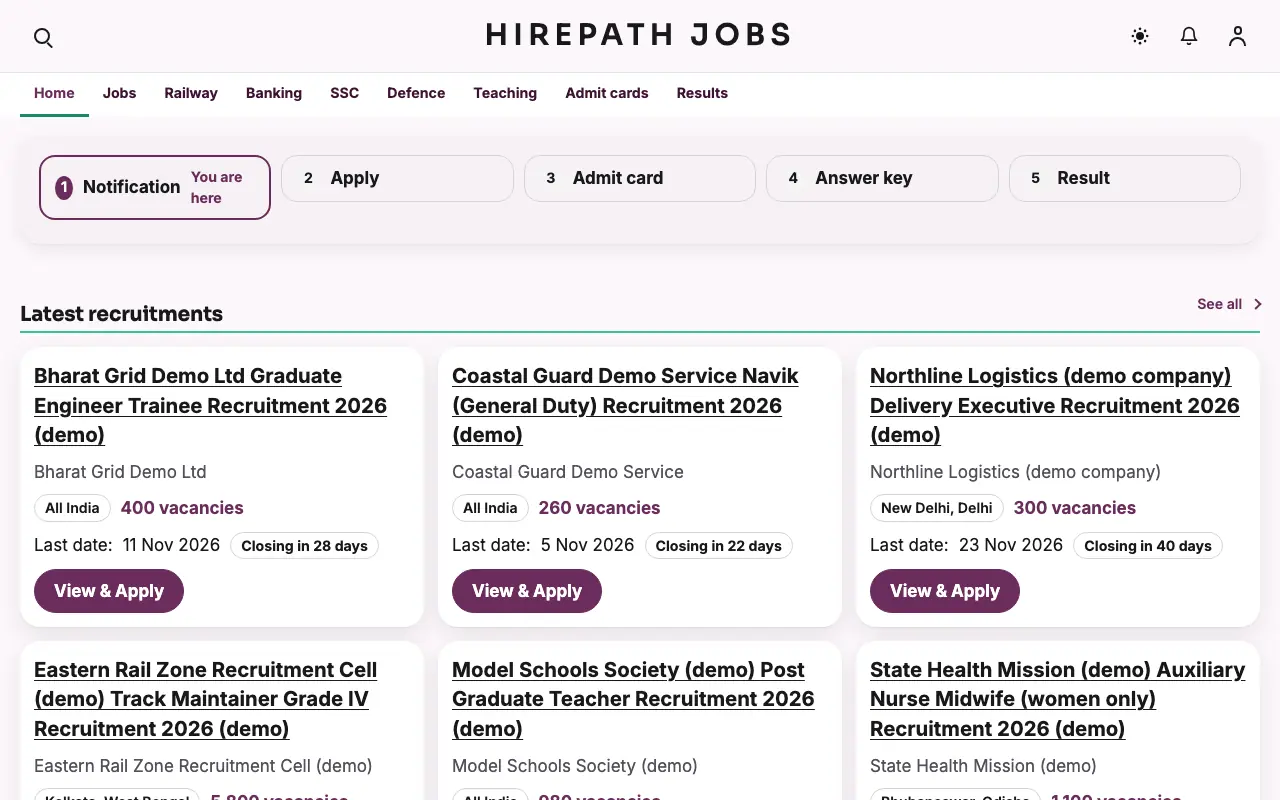Open Eastern Rail Zone Track Maintainer title
This screenshot has height=800, width=1280.
coord(205,699)
